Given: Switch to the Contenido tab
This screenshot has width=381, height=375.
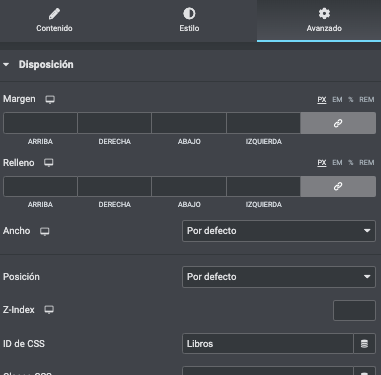Looking at the screenshot, I should click(x=54, y=21).
